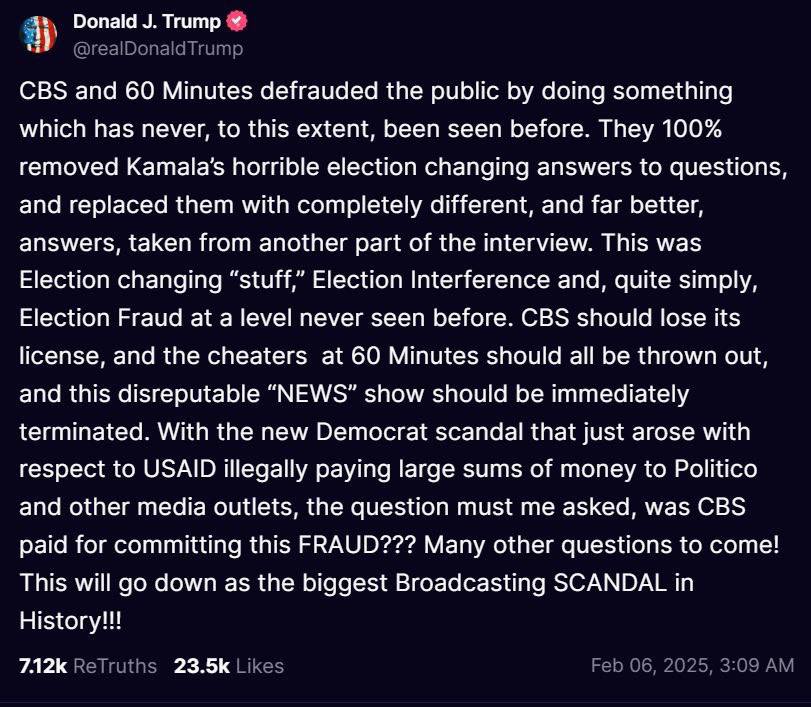Visit the @realDonaldTrump handle link

[x=158, y=49]
